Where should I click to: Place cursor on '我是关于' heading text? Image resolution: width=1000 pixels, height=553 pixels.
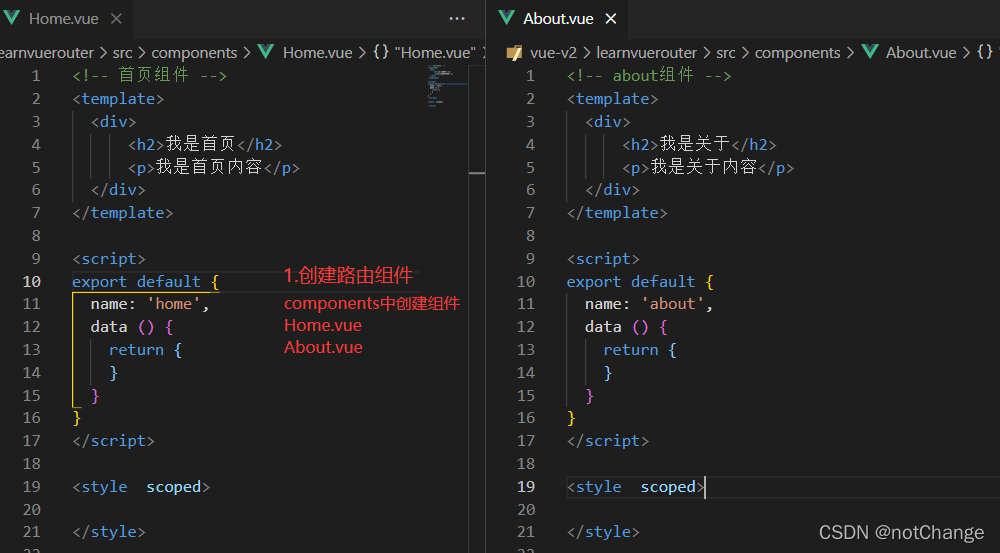[x=695, y=145]
